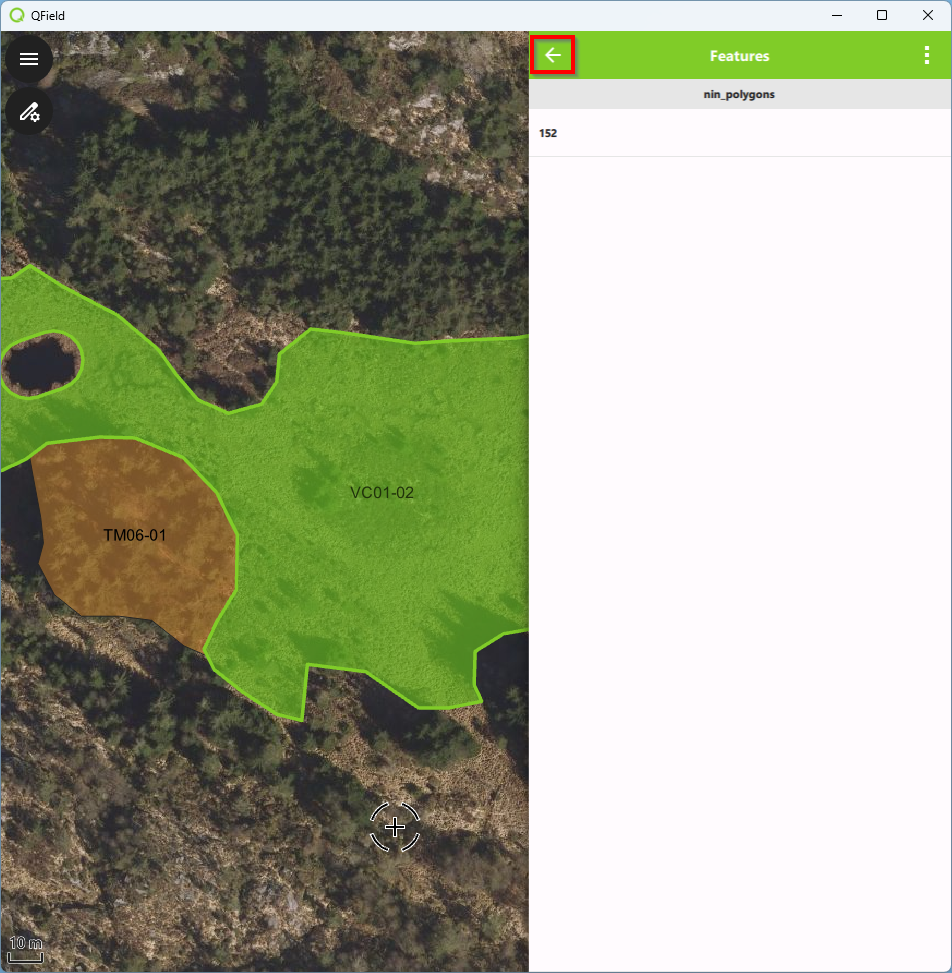Image resolution: width=952 pixels, height=973 pixels.
Task: Click the 10 m scale bar
Action: pyautogui.click(x=26, y=950)
